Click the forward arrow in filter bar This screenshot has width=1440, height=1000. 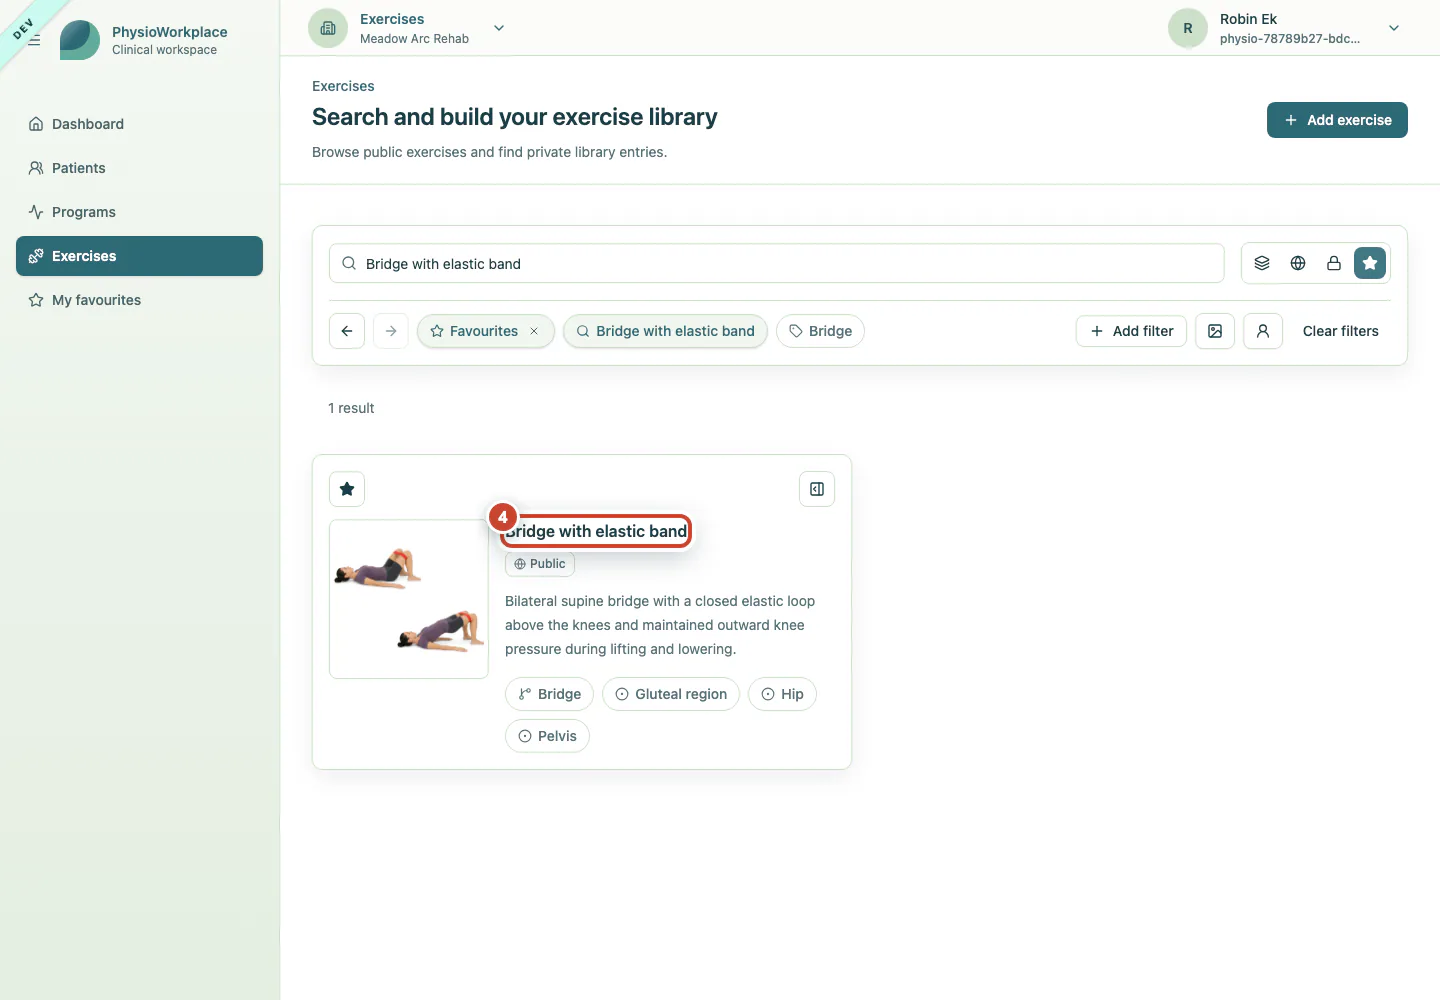(391, 331)
